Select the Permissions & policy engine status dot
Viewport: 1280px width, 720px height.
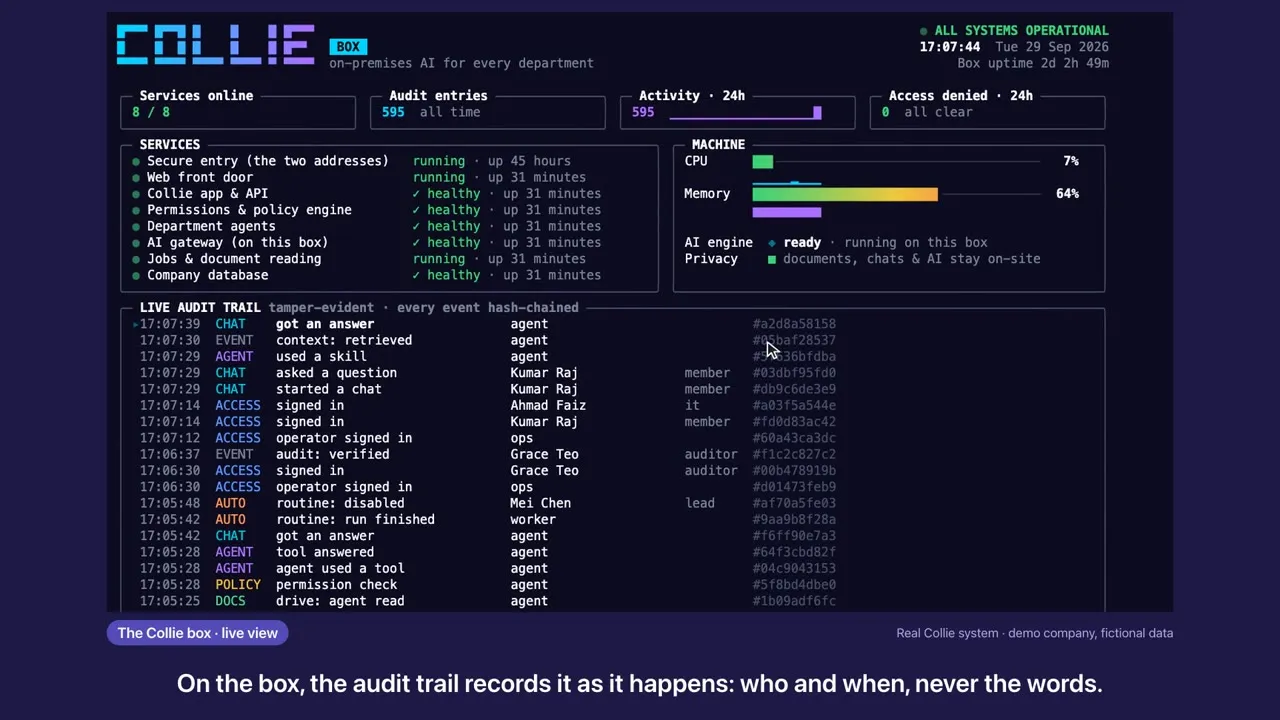point(136,210)
